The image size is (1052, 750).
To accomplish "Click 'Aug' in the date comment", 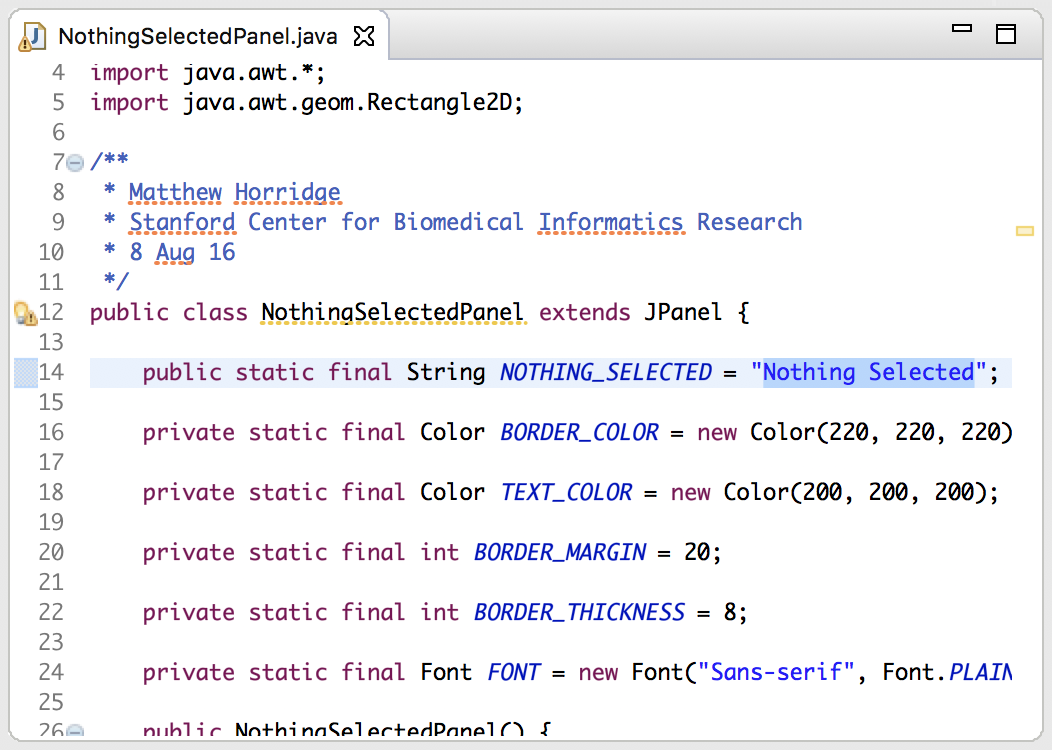I will [175, 252].
